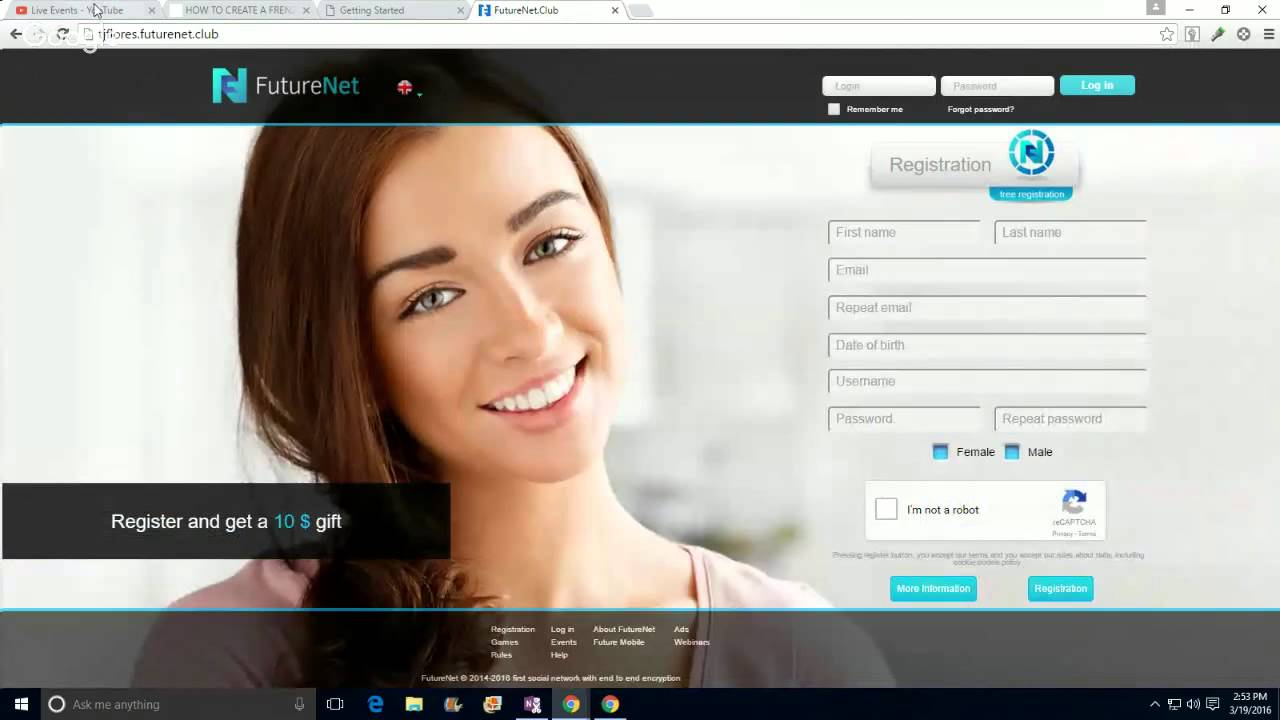Screen dimensions: 1280x720
Task: Click the key extension icon beside the star
Action: pos(1192,34)
